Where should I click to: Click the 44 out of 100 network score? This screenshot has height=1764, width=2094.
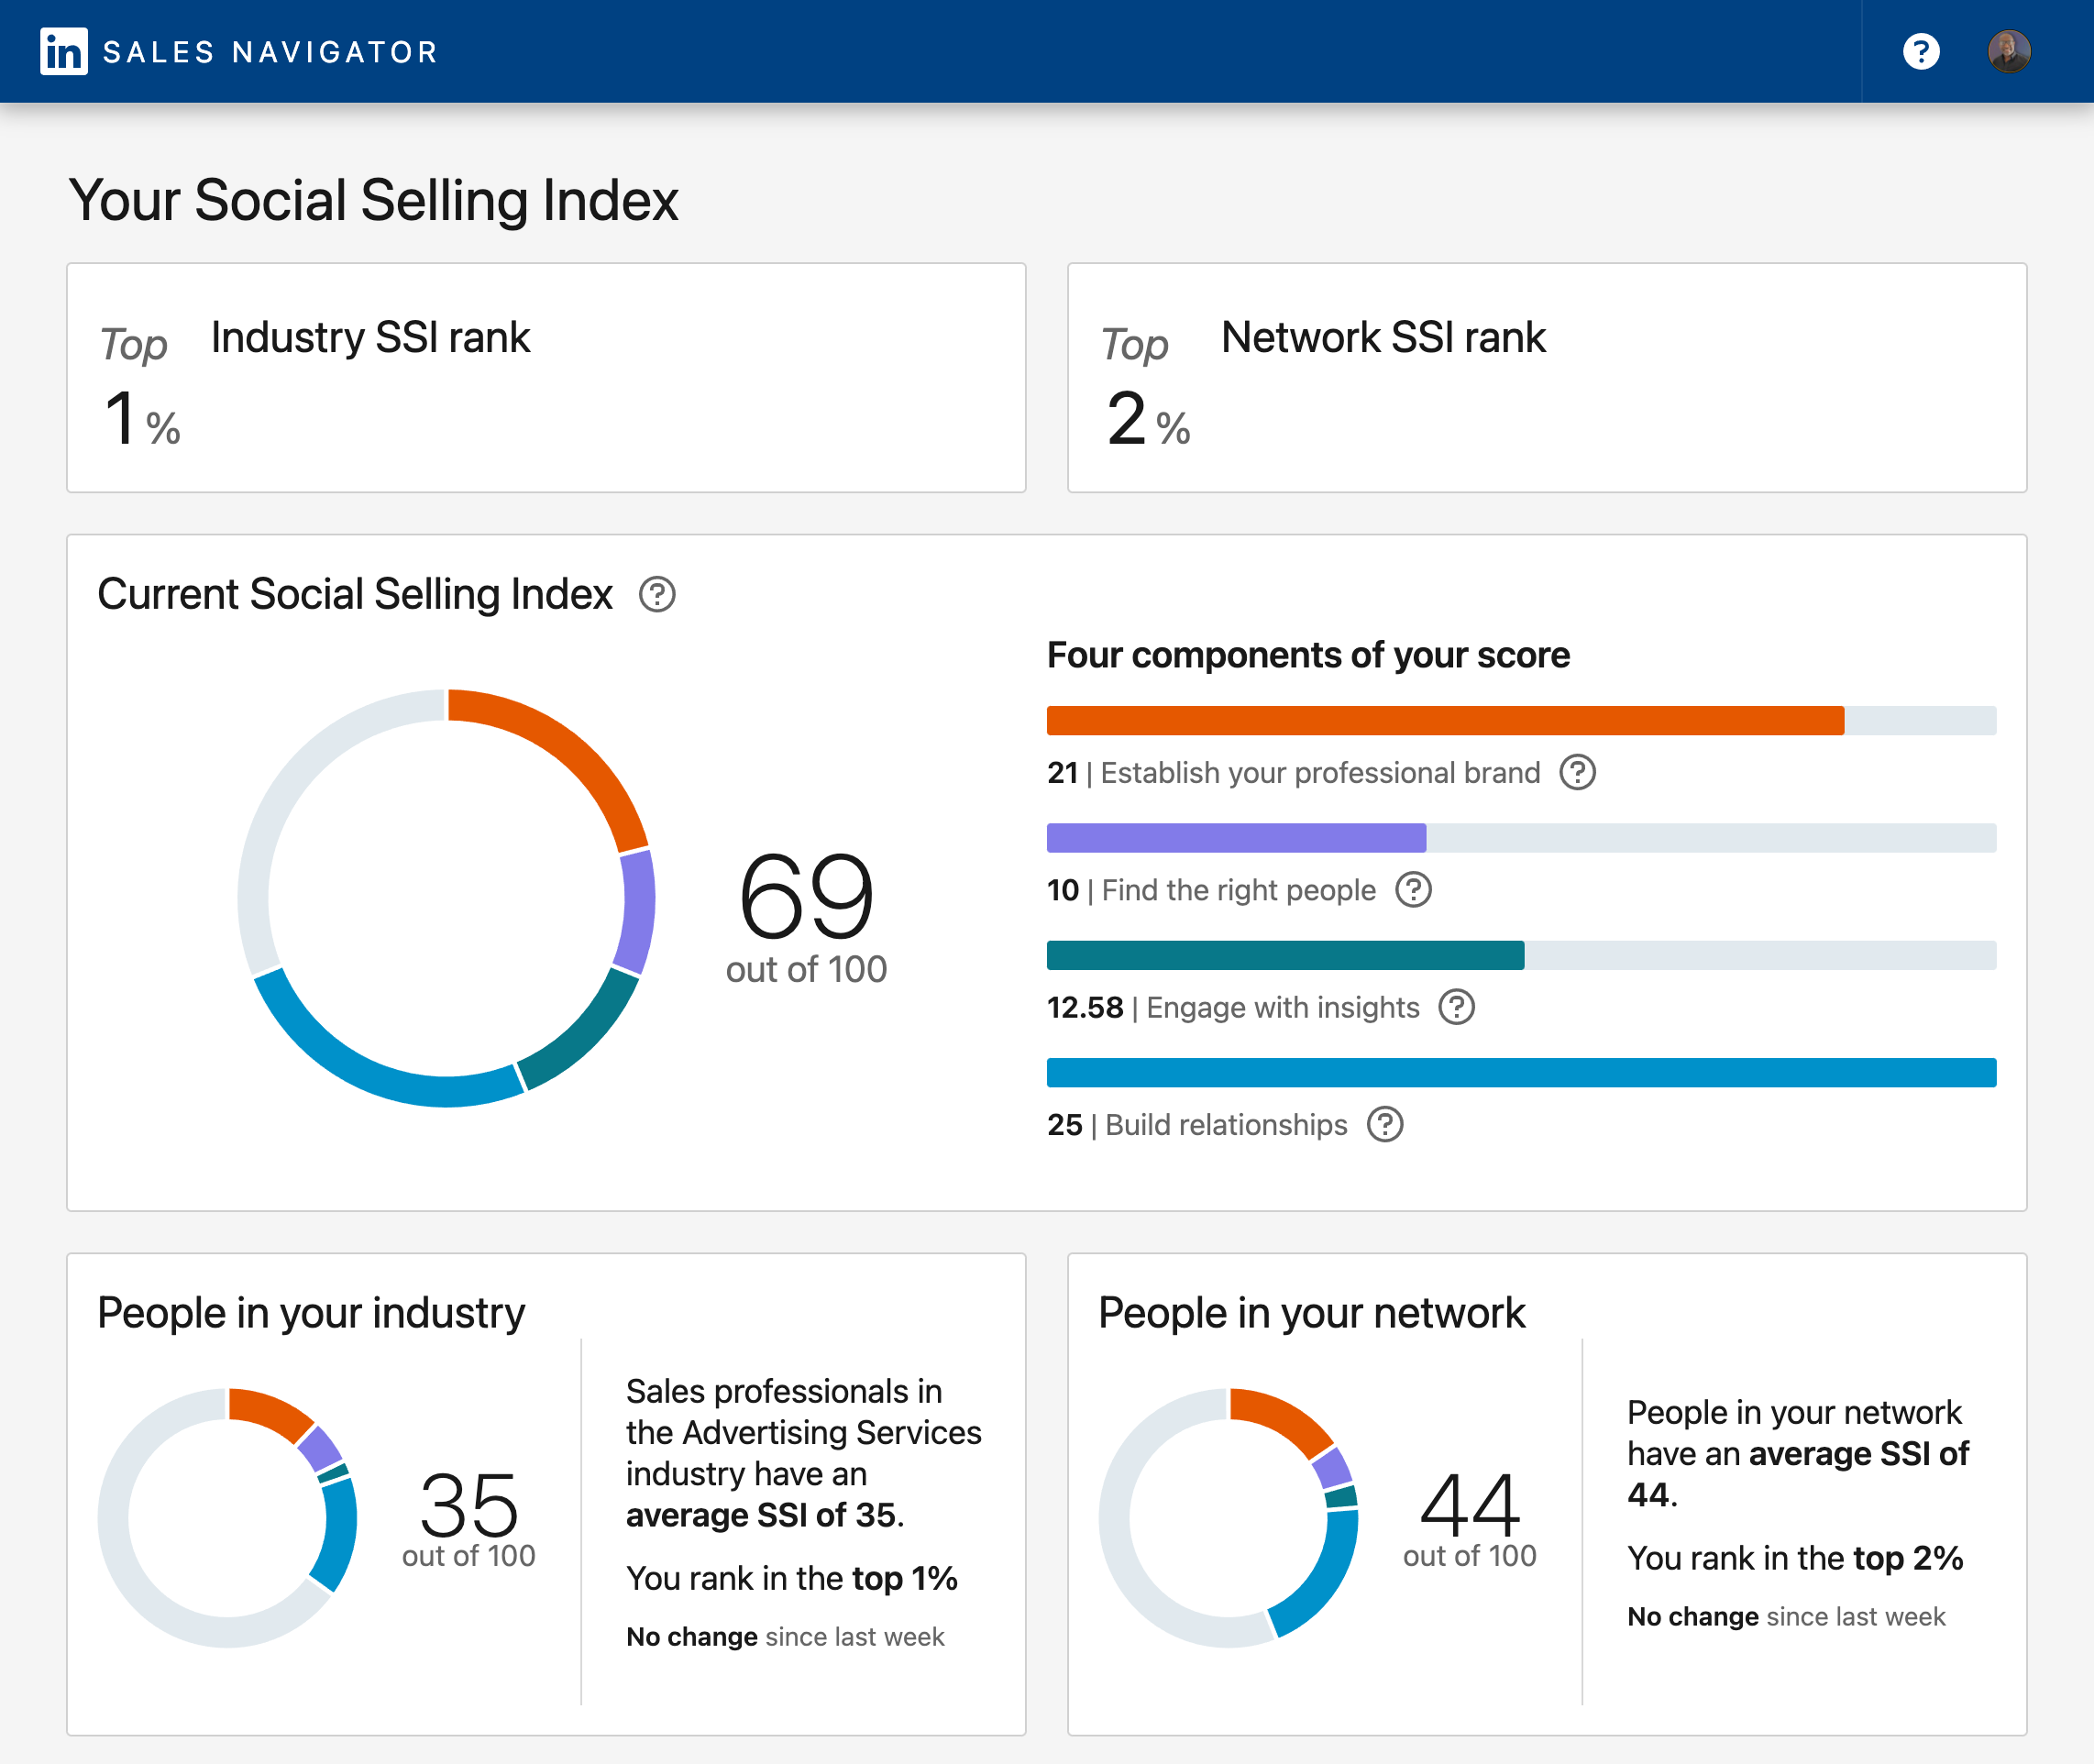click(1470, 1520)
